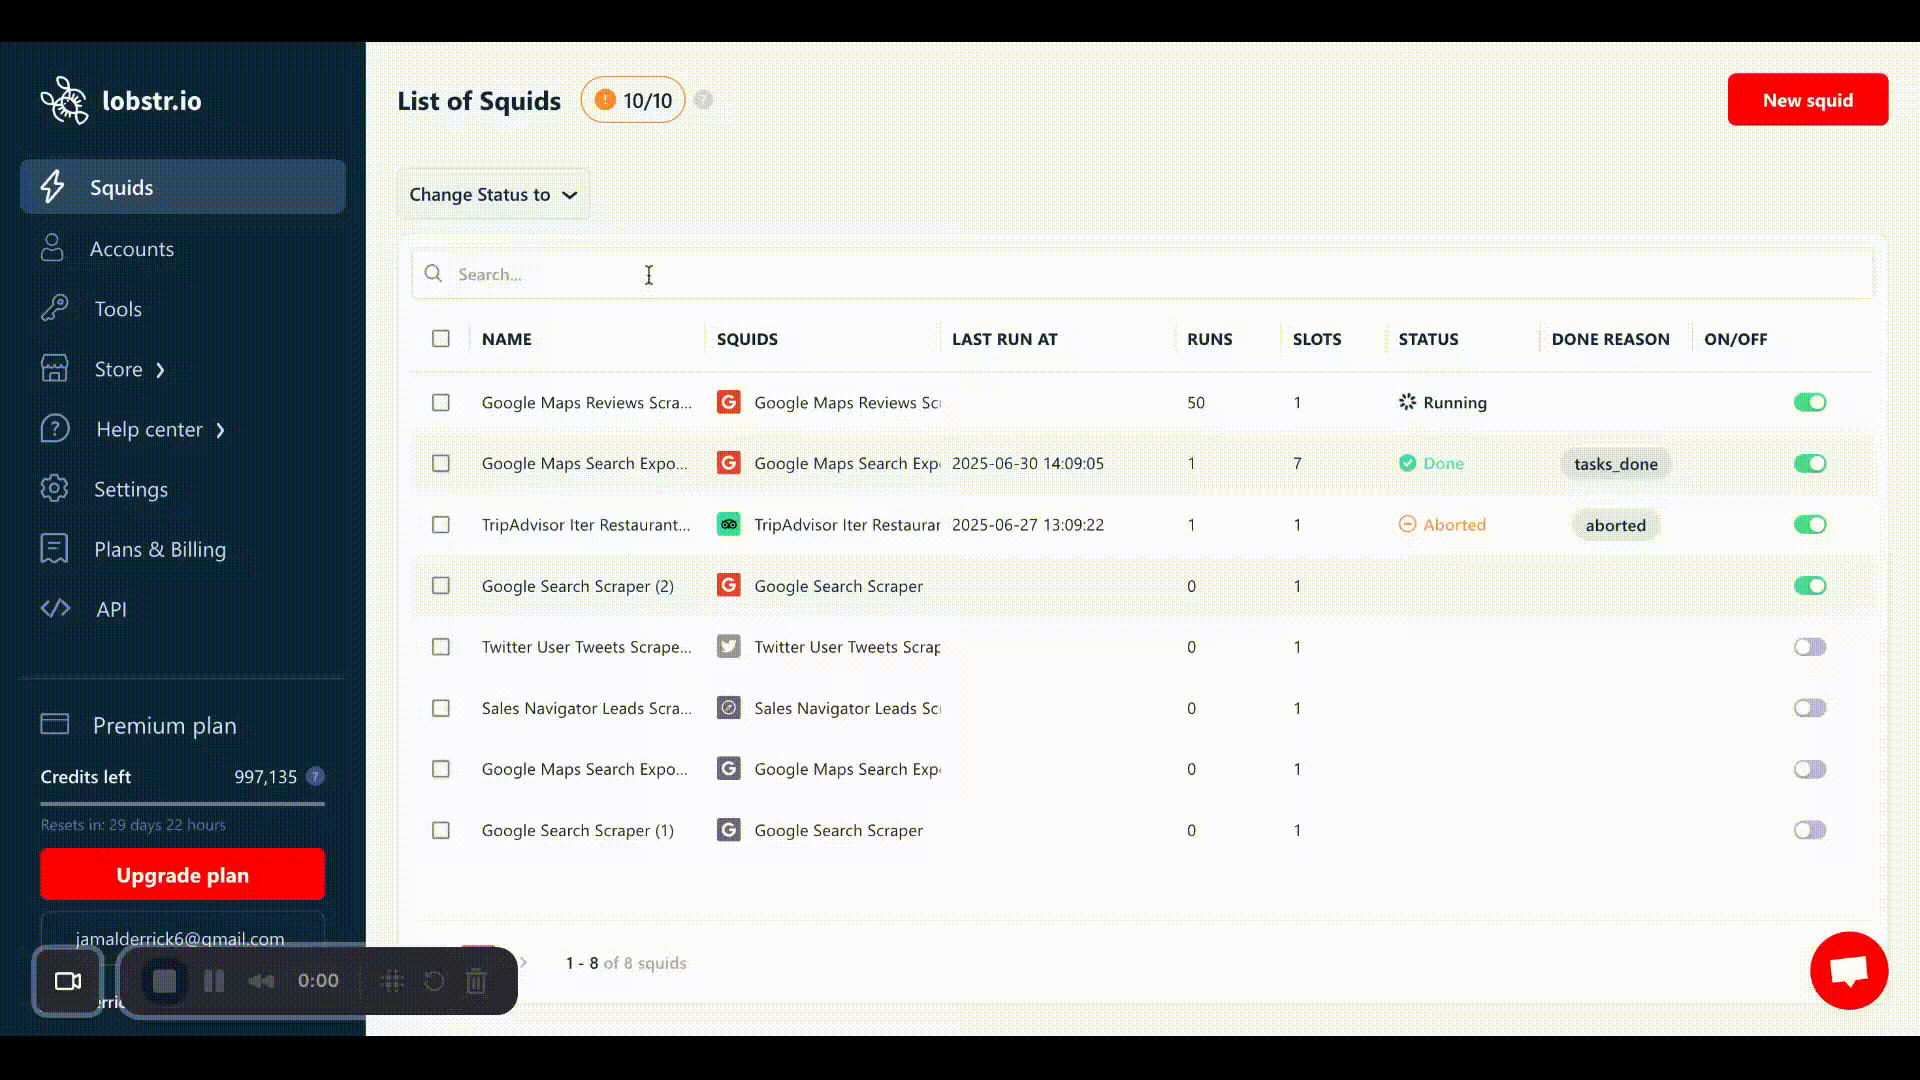
Task: Check the box for TripAdvisor Iter Restaurant row
Action: point(441,524)
